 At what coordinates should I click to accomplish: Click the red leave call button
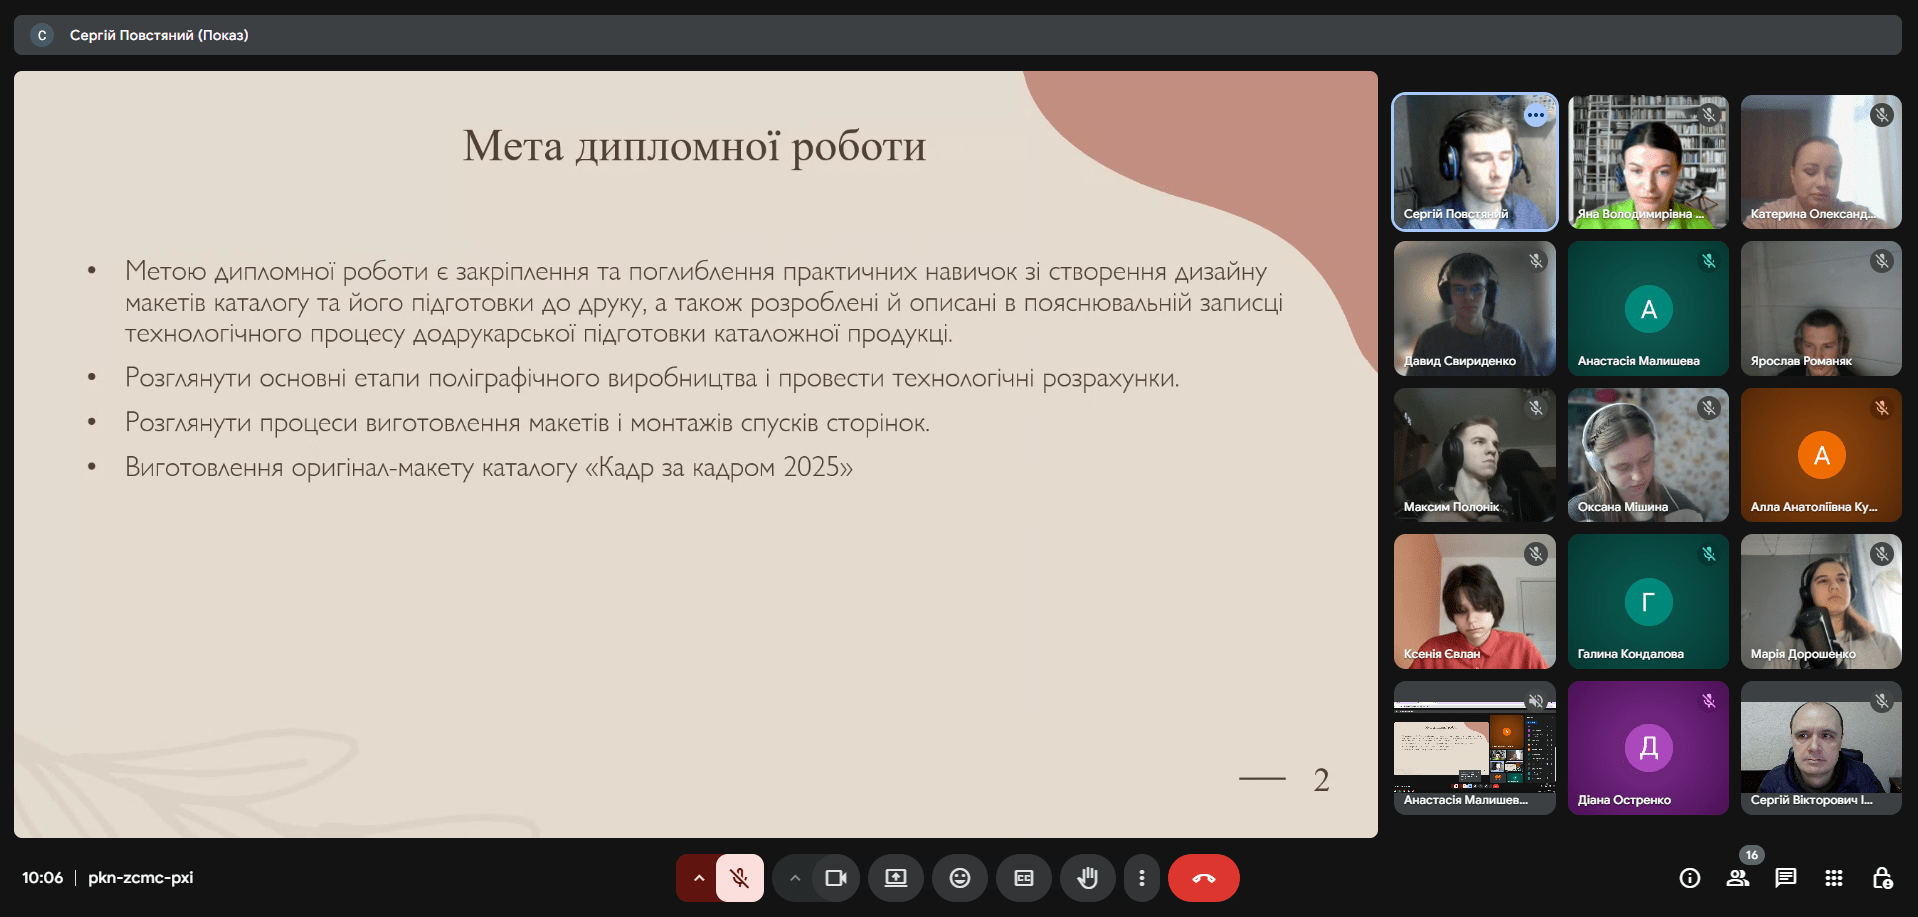[1203, 878]
